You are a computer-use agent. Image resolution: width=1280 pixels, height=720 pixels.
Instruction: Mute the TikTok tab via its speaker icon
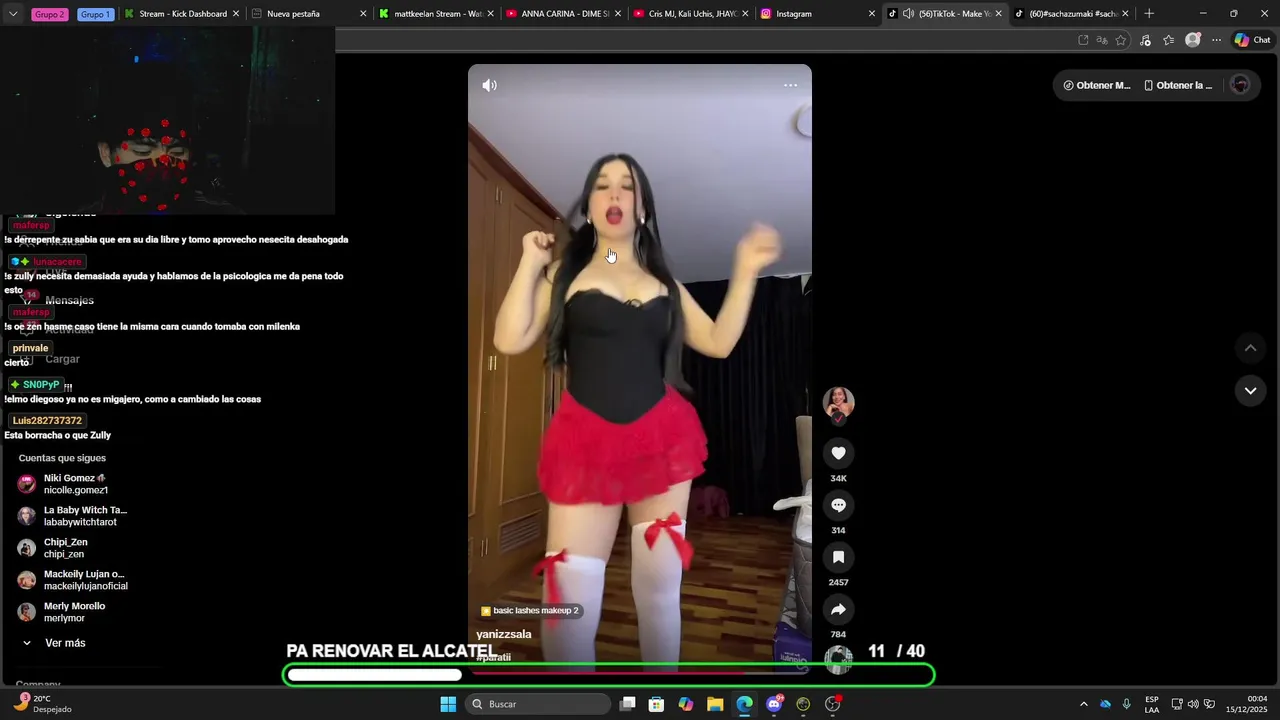coord(908,14)
